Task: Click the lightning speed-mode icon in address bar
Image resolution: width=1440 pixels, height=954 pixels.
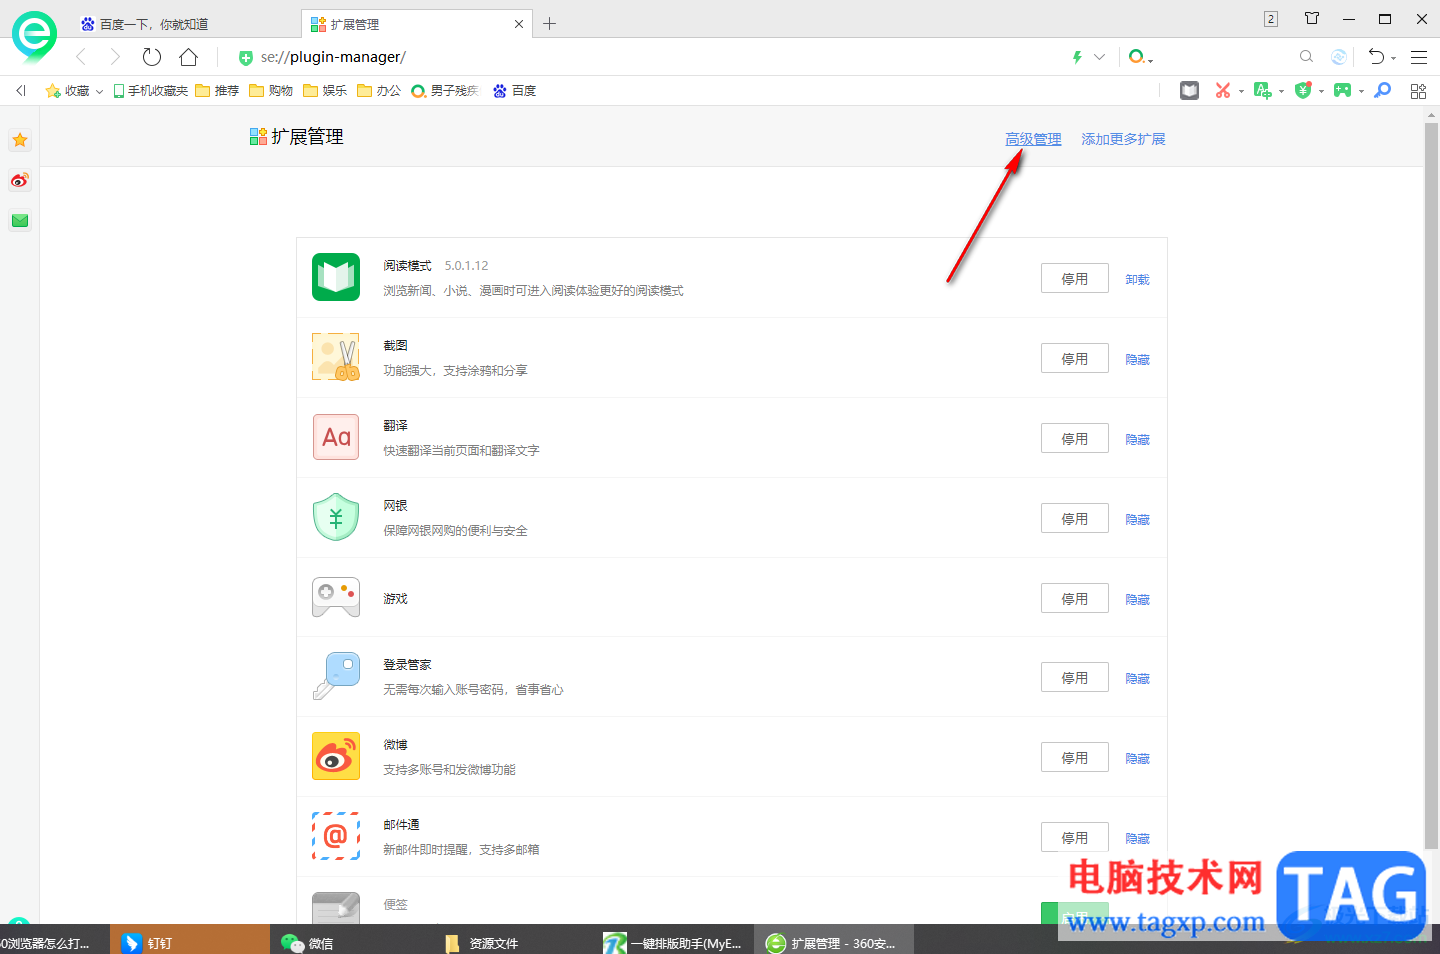Action: (1077, 57)
